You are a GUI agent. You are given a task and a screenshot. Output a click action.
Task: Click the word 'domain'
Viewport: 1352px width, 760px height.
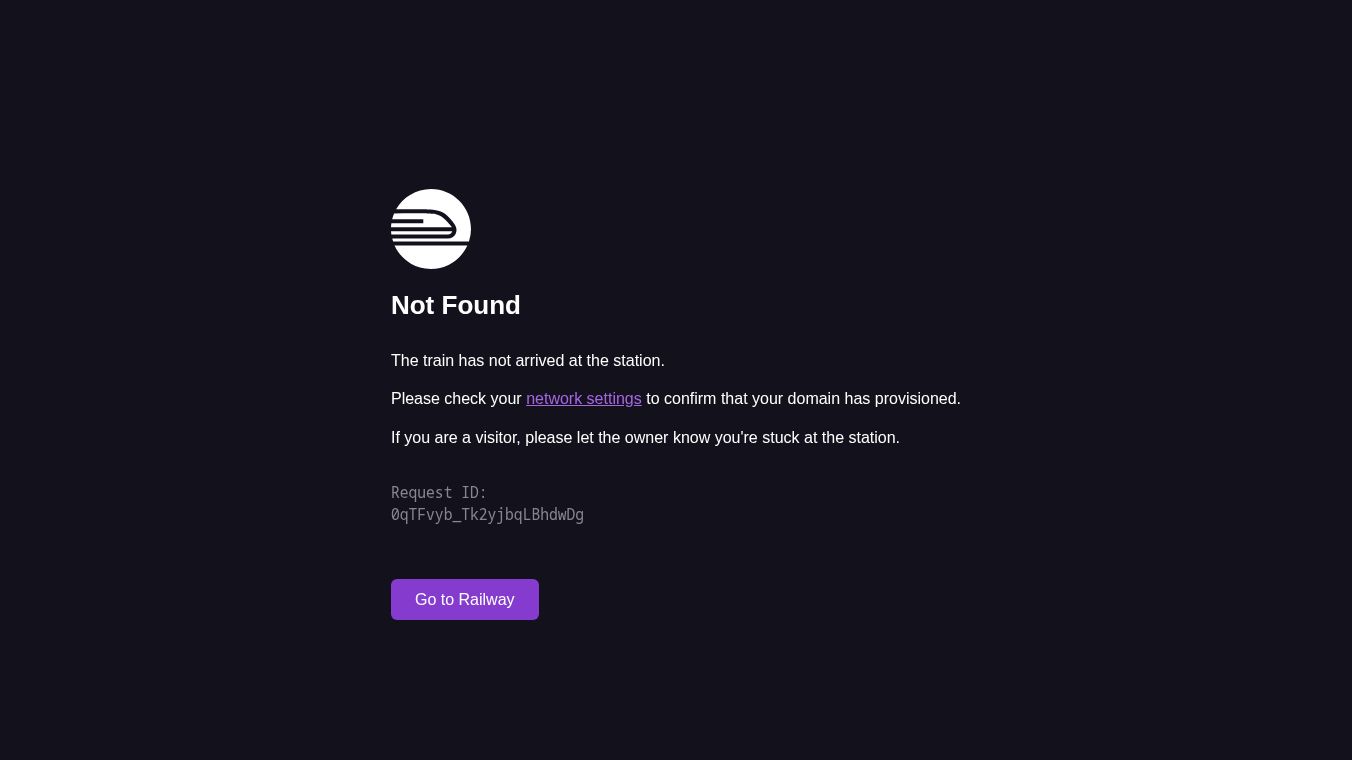[813, 399]
